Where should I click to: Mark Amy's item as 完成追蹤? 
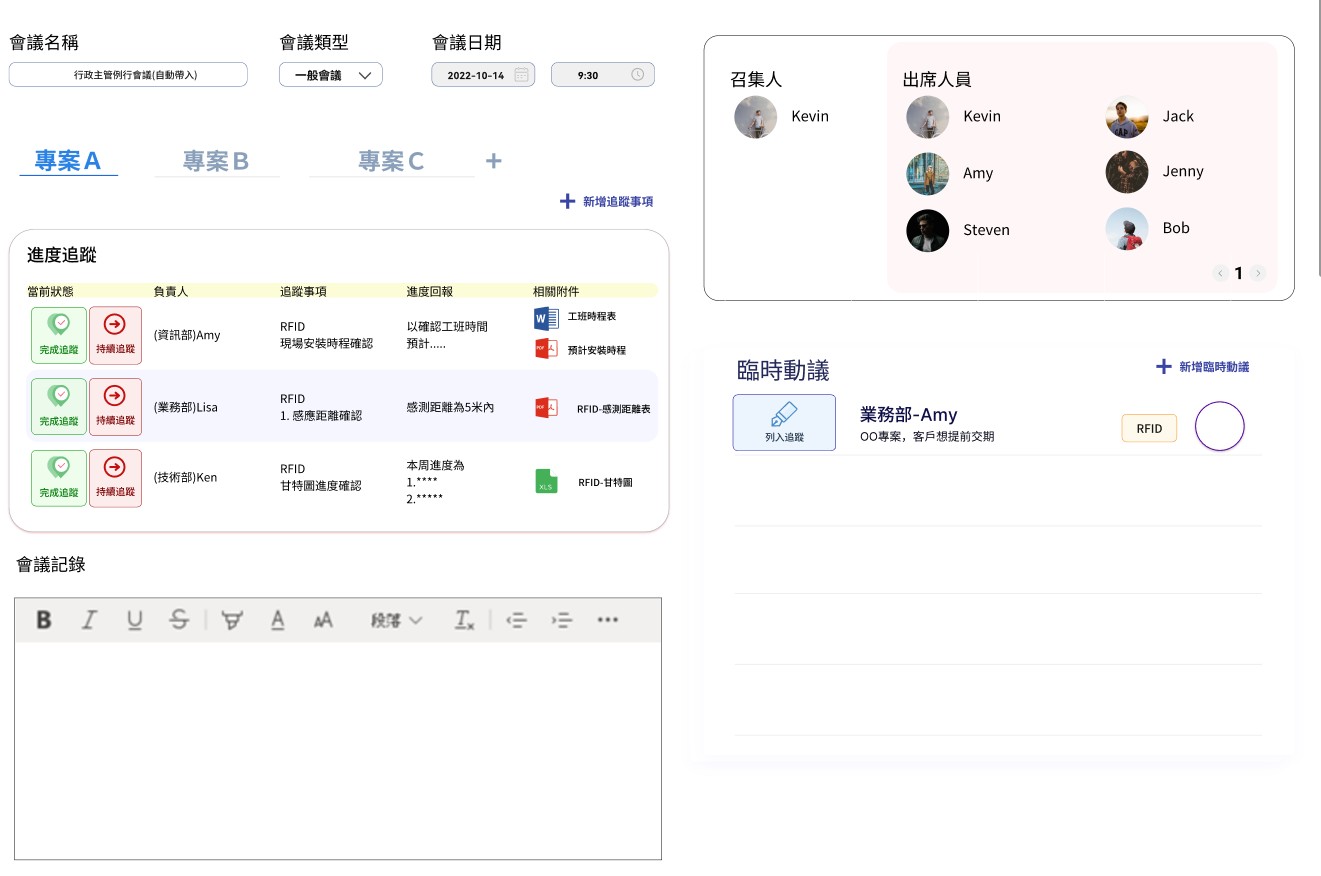click(x=59, y=335)
